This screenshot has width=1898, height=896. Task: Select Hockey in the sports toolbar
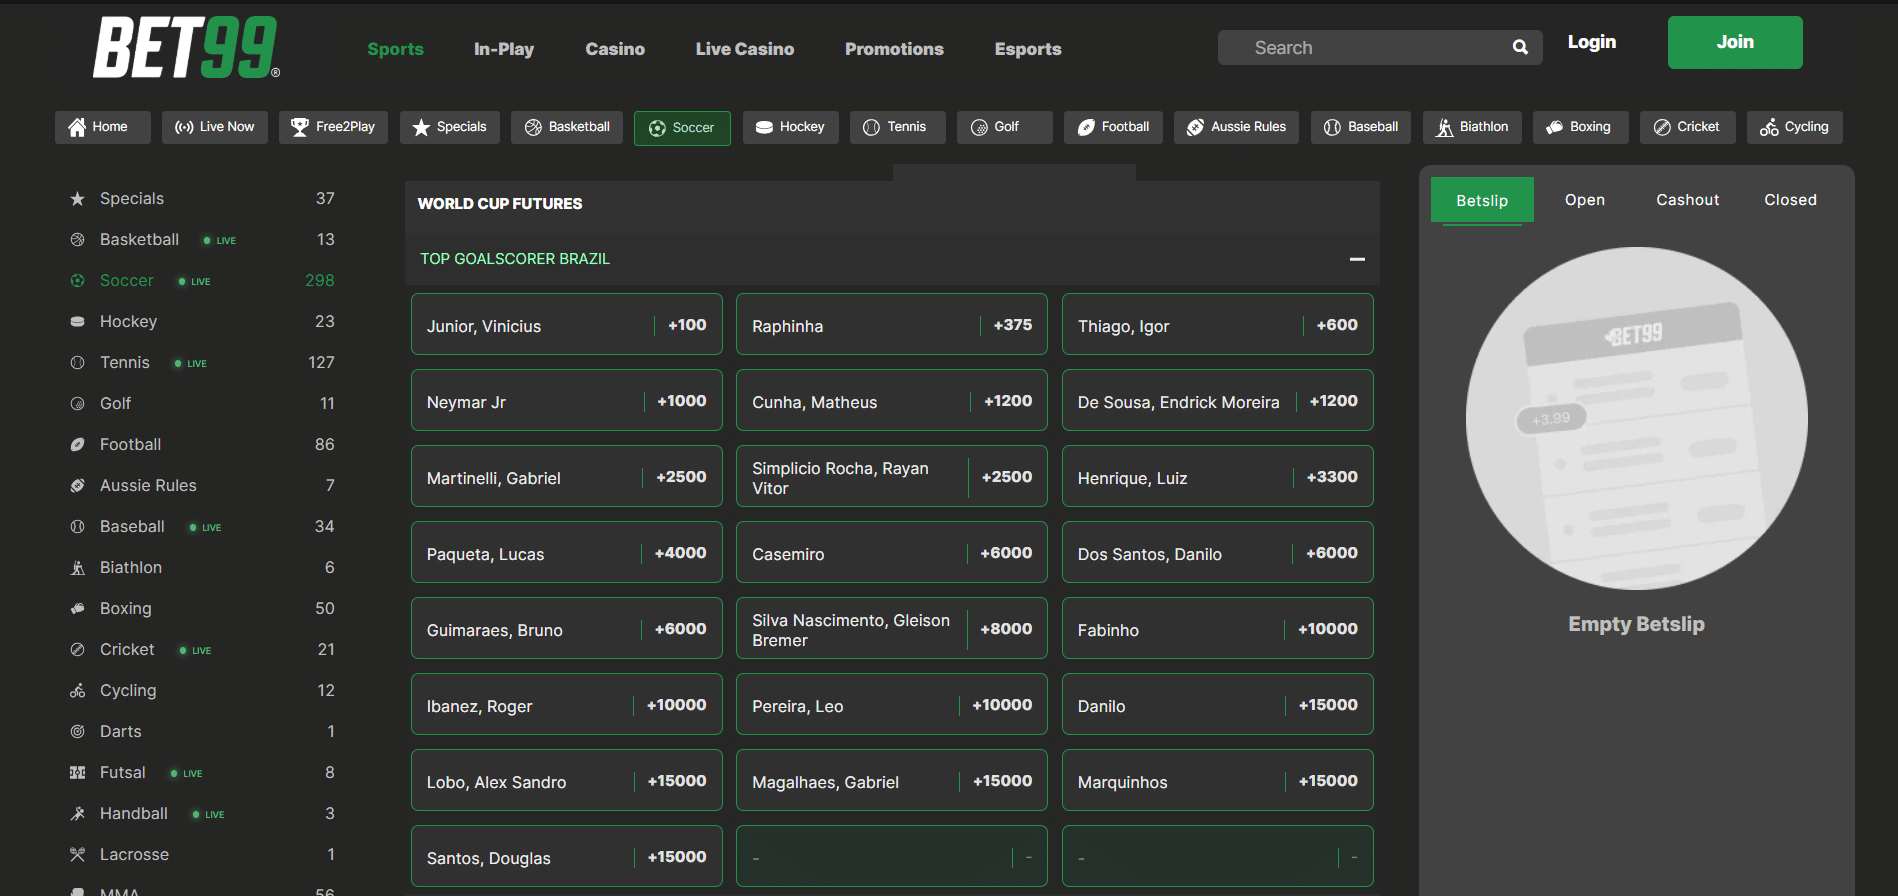coord(790,127)
